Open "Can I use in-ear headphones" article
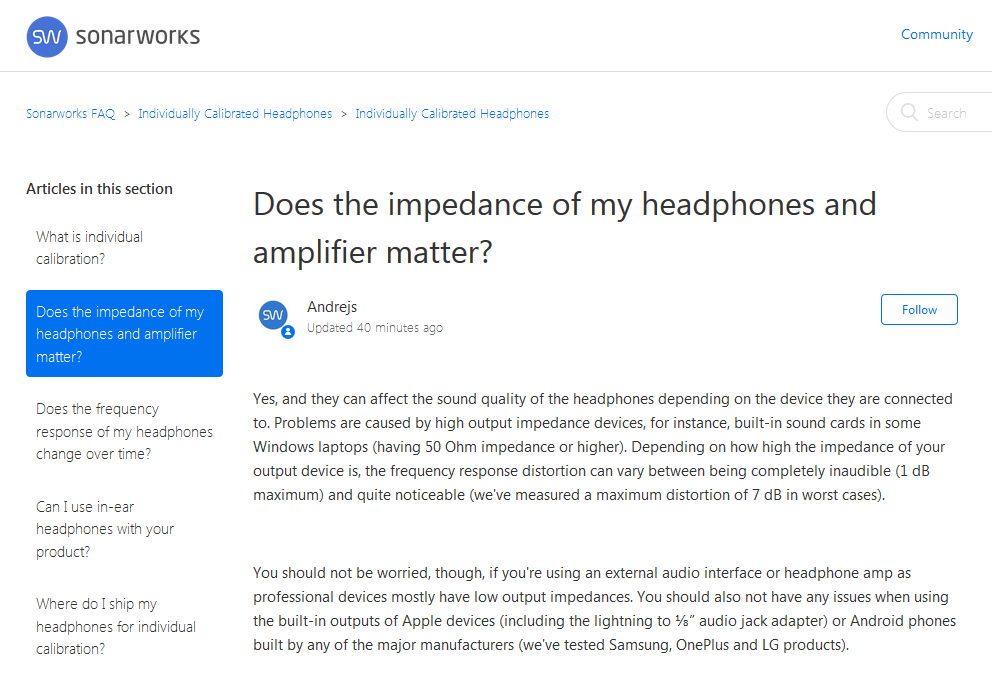Viewport: 992px width, 687px height. (105, 529)
